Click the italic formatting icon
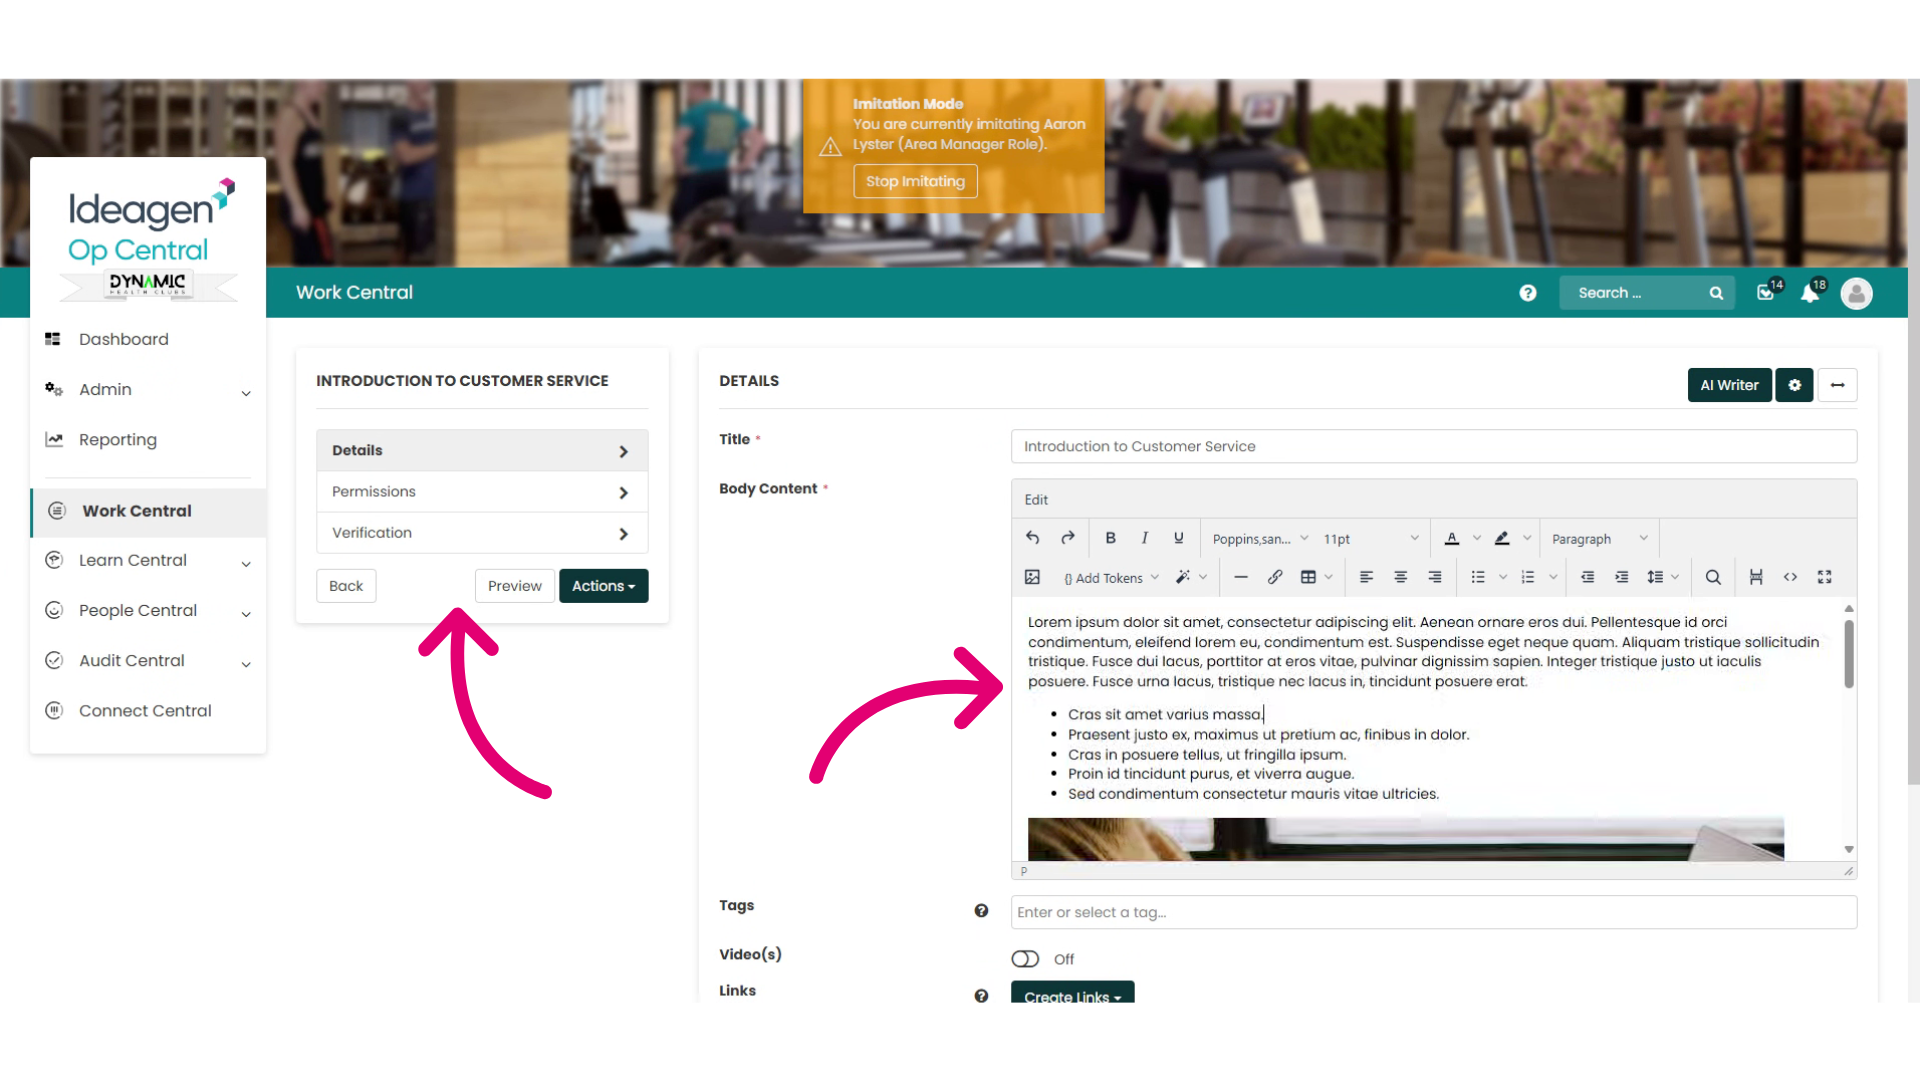Viewport: 1920px width, 1080px height. tap(1144, 538)
